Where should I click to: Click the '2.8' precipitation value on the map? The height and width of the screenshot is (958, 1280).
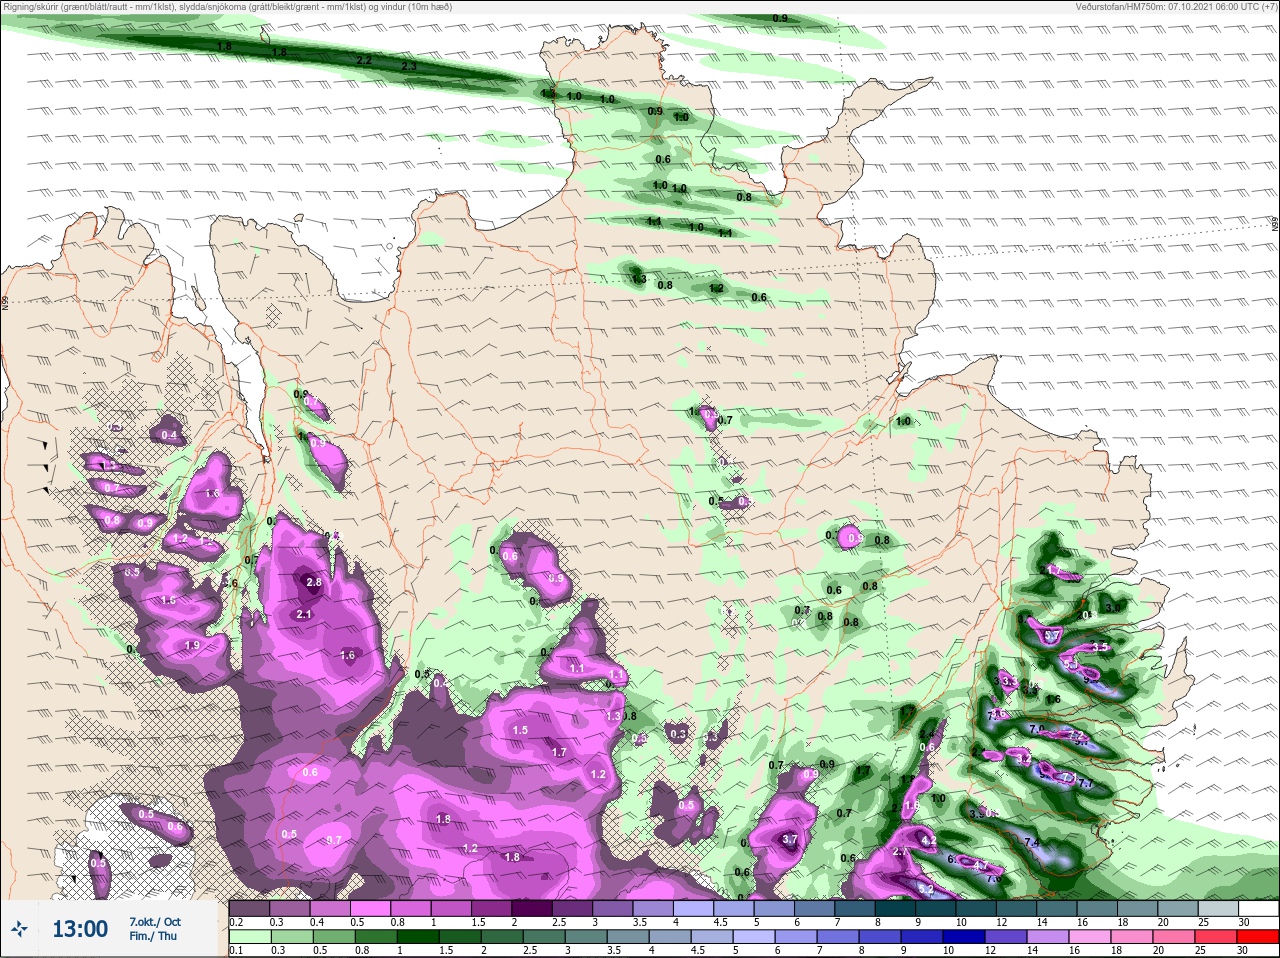pyautogui.click(x=314, y=582)
